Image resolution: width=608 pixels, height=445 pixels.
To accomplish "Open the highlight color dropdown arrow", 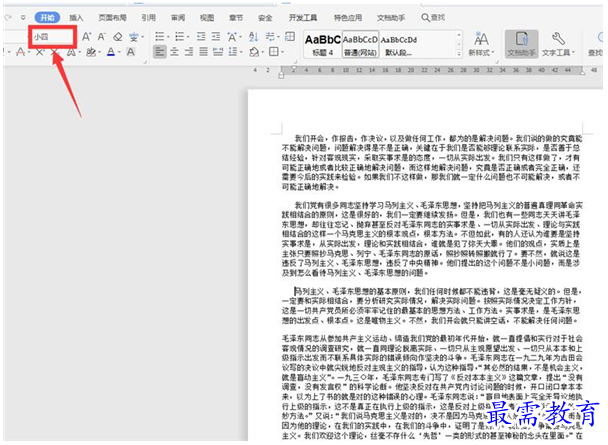I will [x=99, y=52].
